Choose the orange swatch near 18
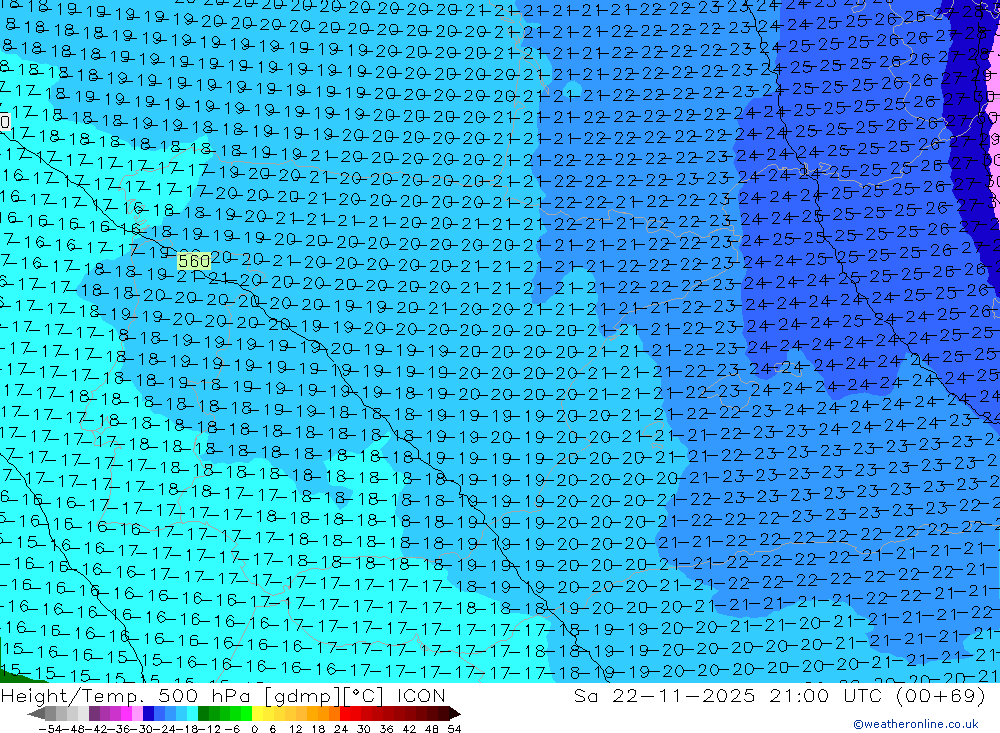The image size is (1000, 733). pos(323,714)
